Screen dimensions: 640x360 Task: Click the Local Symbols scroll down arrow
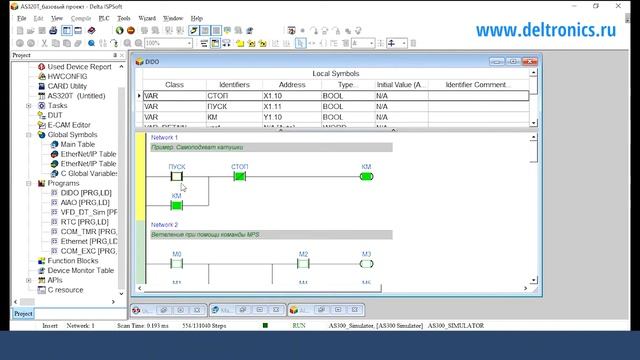click(533, 123)
